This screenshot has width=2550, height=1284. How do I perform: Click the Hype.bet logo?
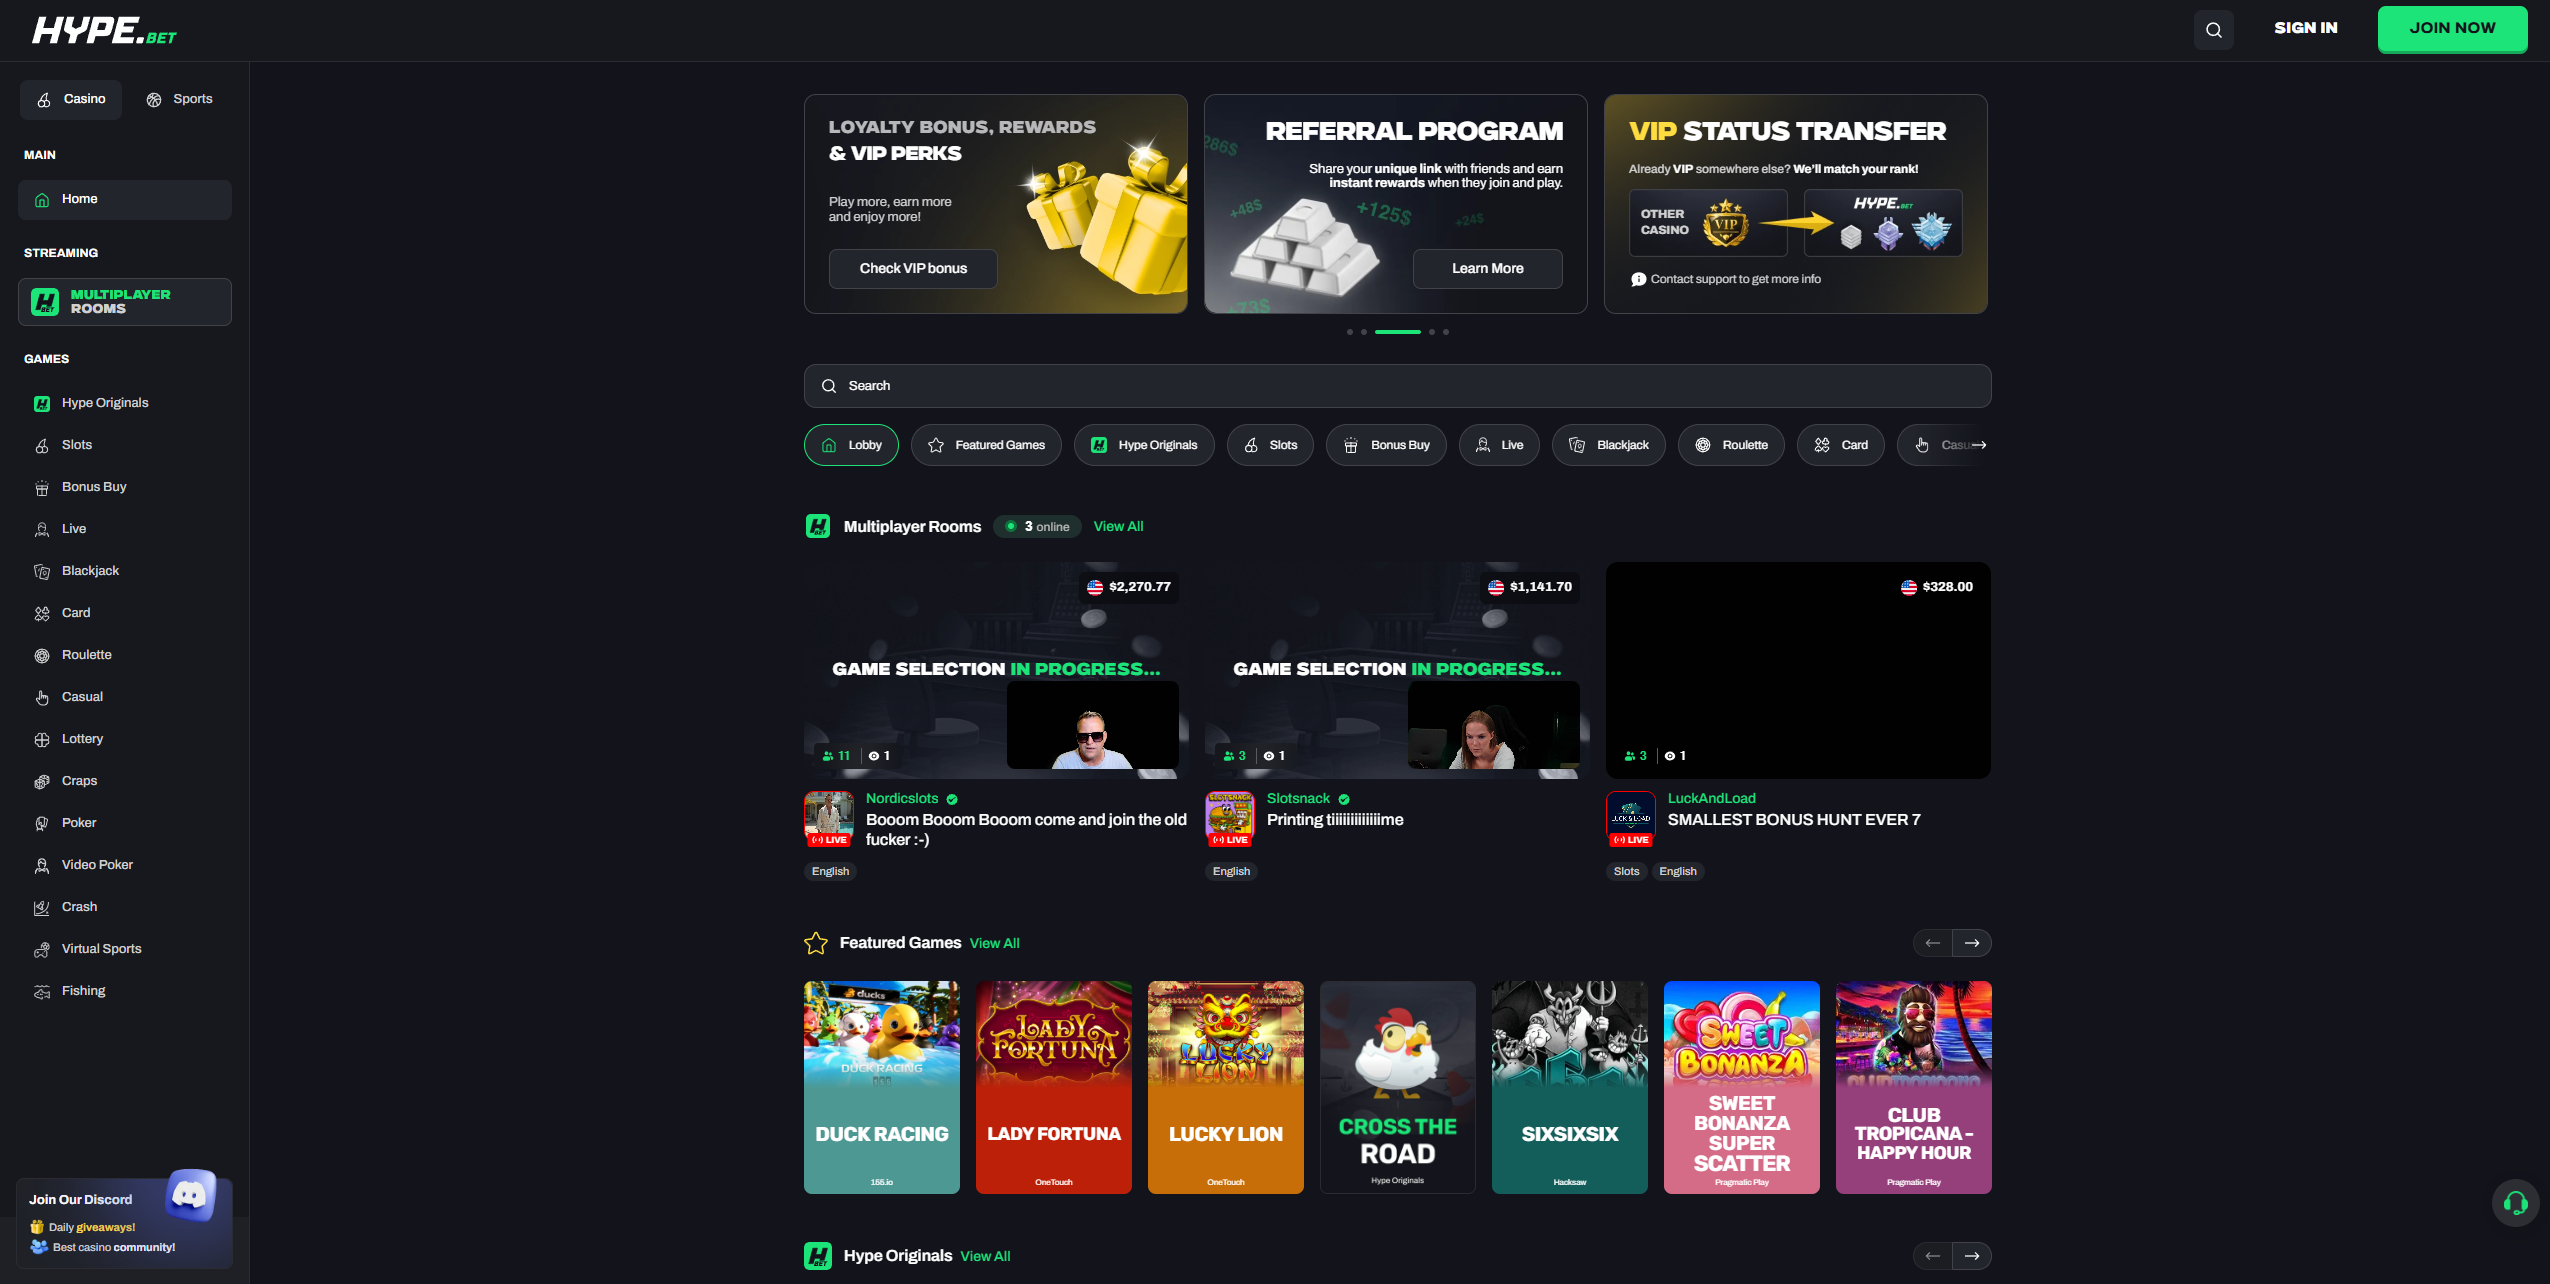coord(105,30)
